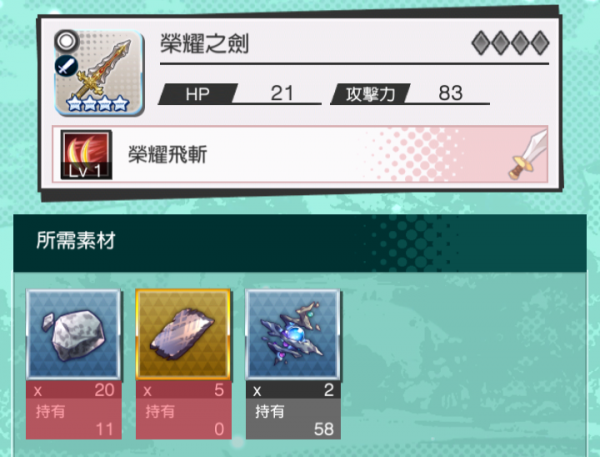Image resolution: width=600 pixels, height=457 pixels.
Task: Select the HP stat label
Action: (x=197, y=94)
